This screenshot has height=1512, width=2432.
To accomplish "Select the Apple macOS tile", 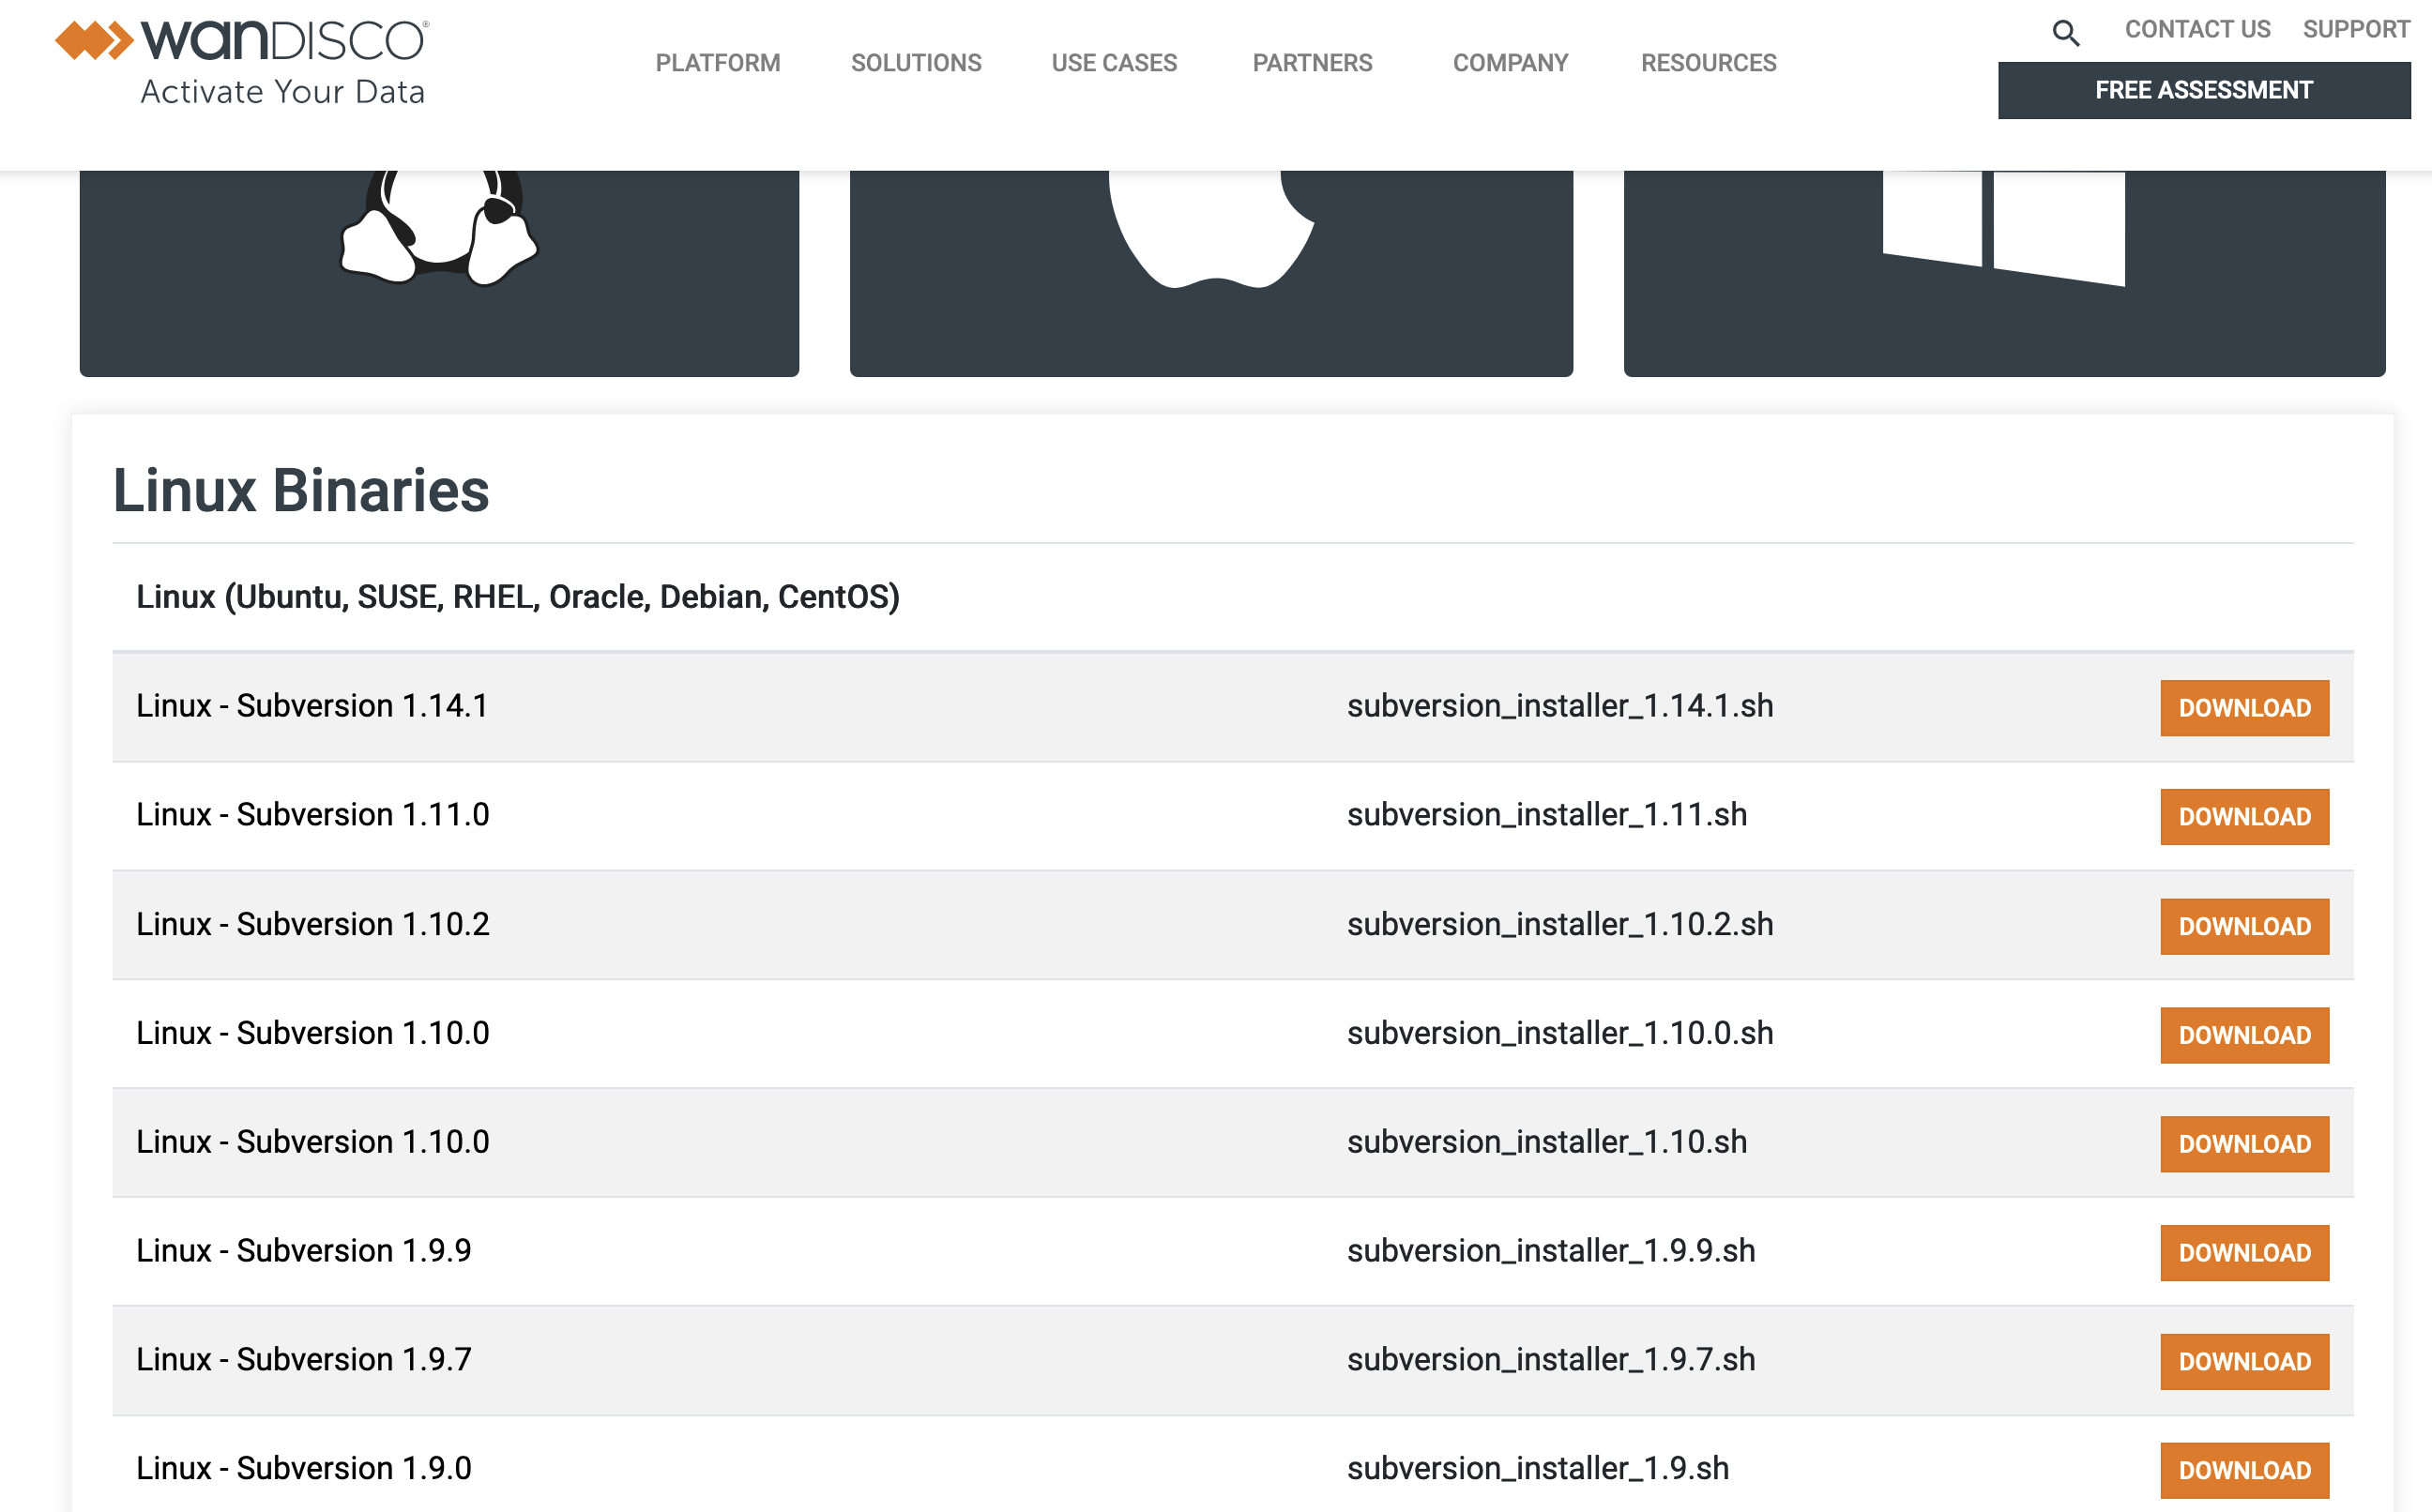I will [x=1210, y=271].
